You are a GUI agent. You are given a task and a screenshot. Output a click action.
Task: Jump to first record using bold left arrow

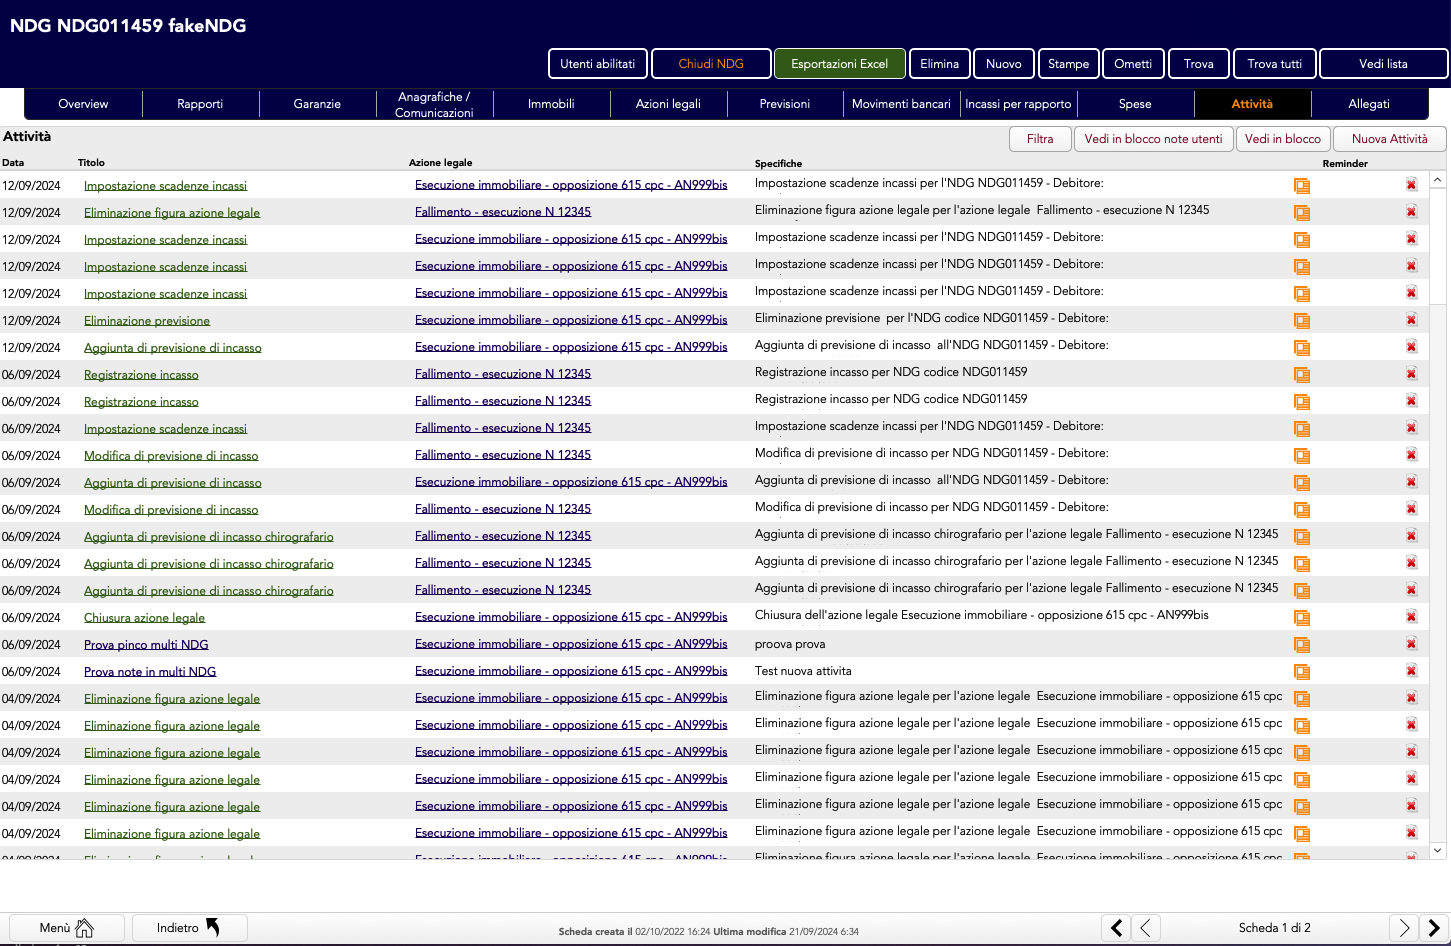(x=1116, y=928)
